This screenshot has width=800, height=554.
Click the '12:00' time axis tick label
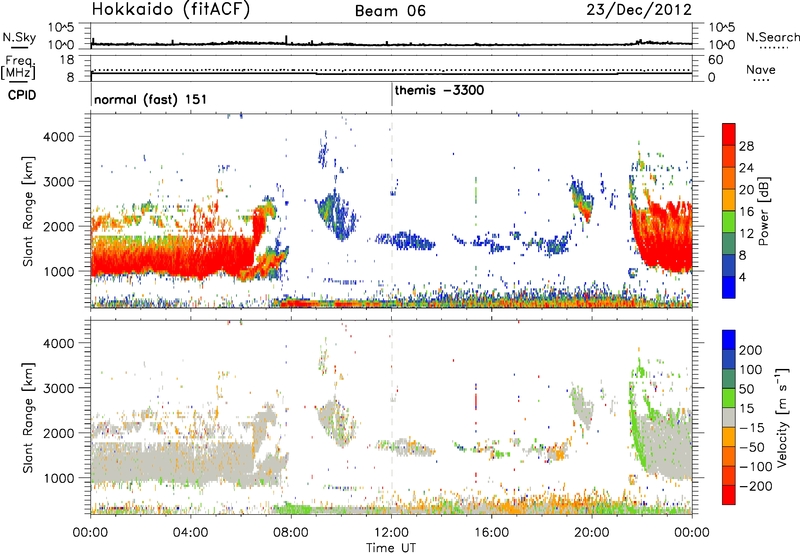point(391,533)
